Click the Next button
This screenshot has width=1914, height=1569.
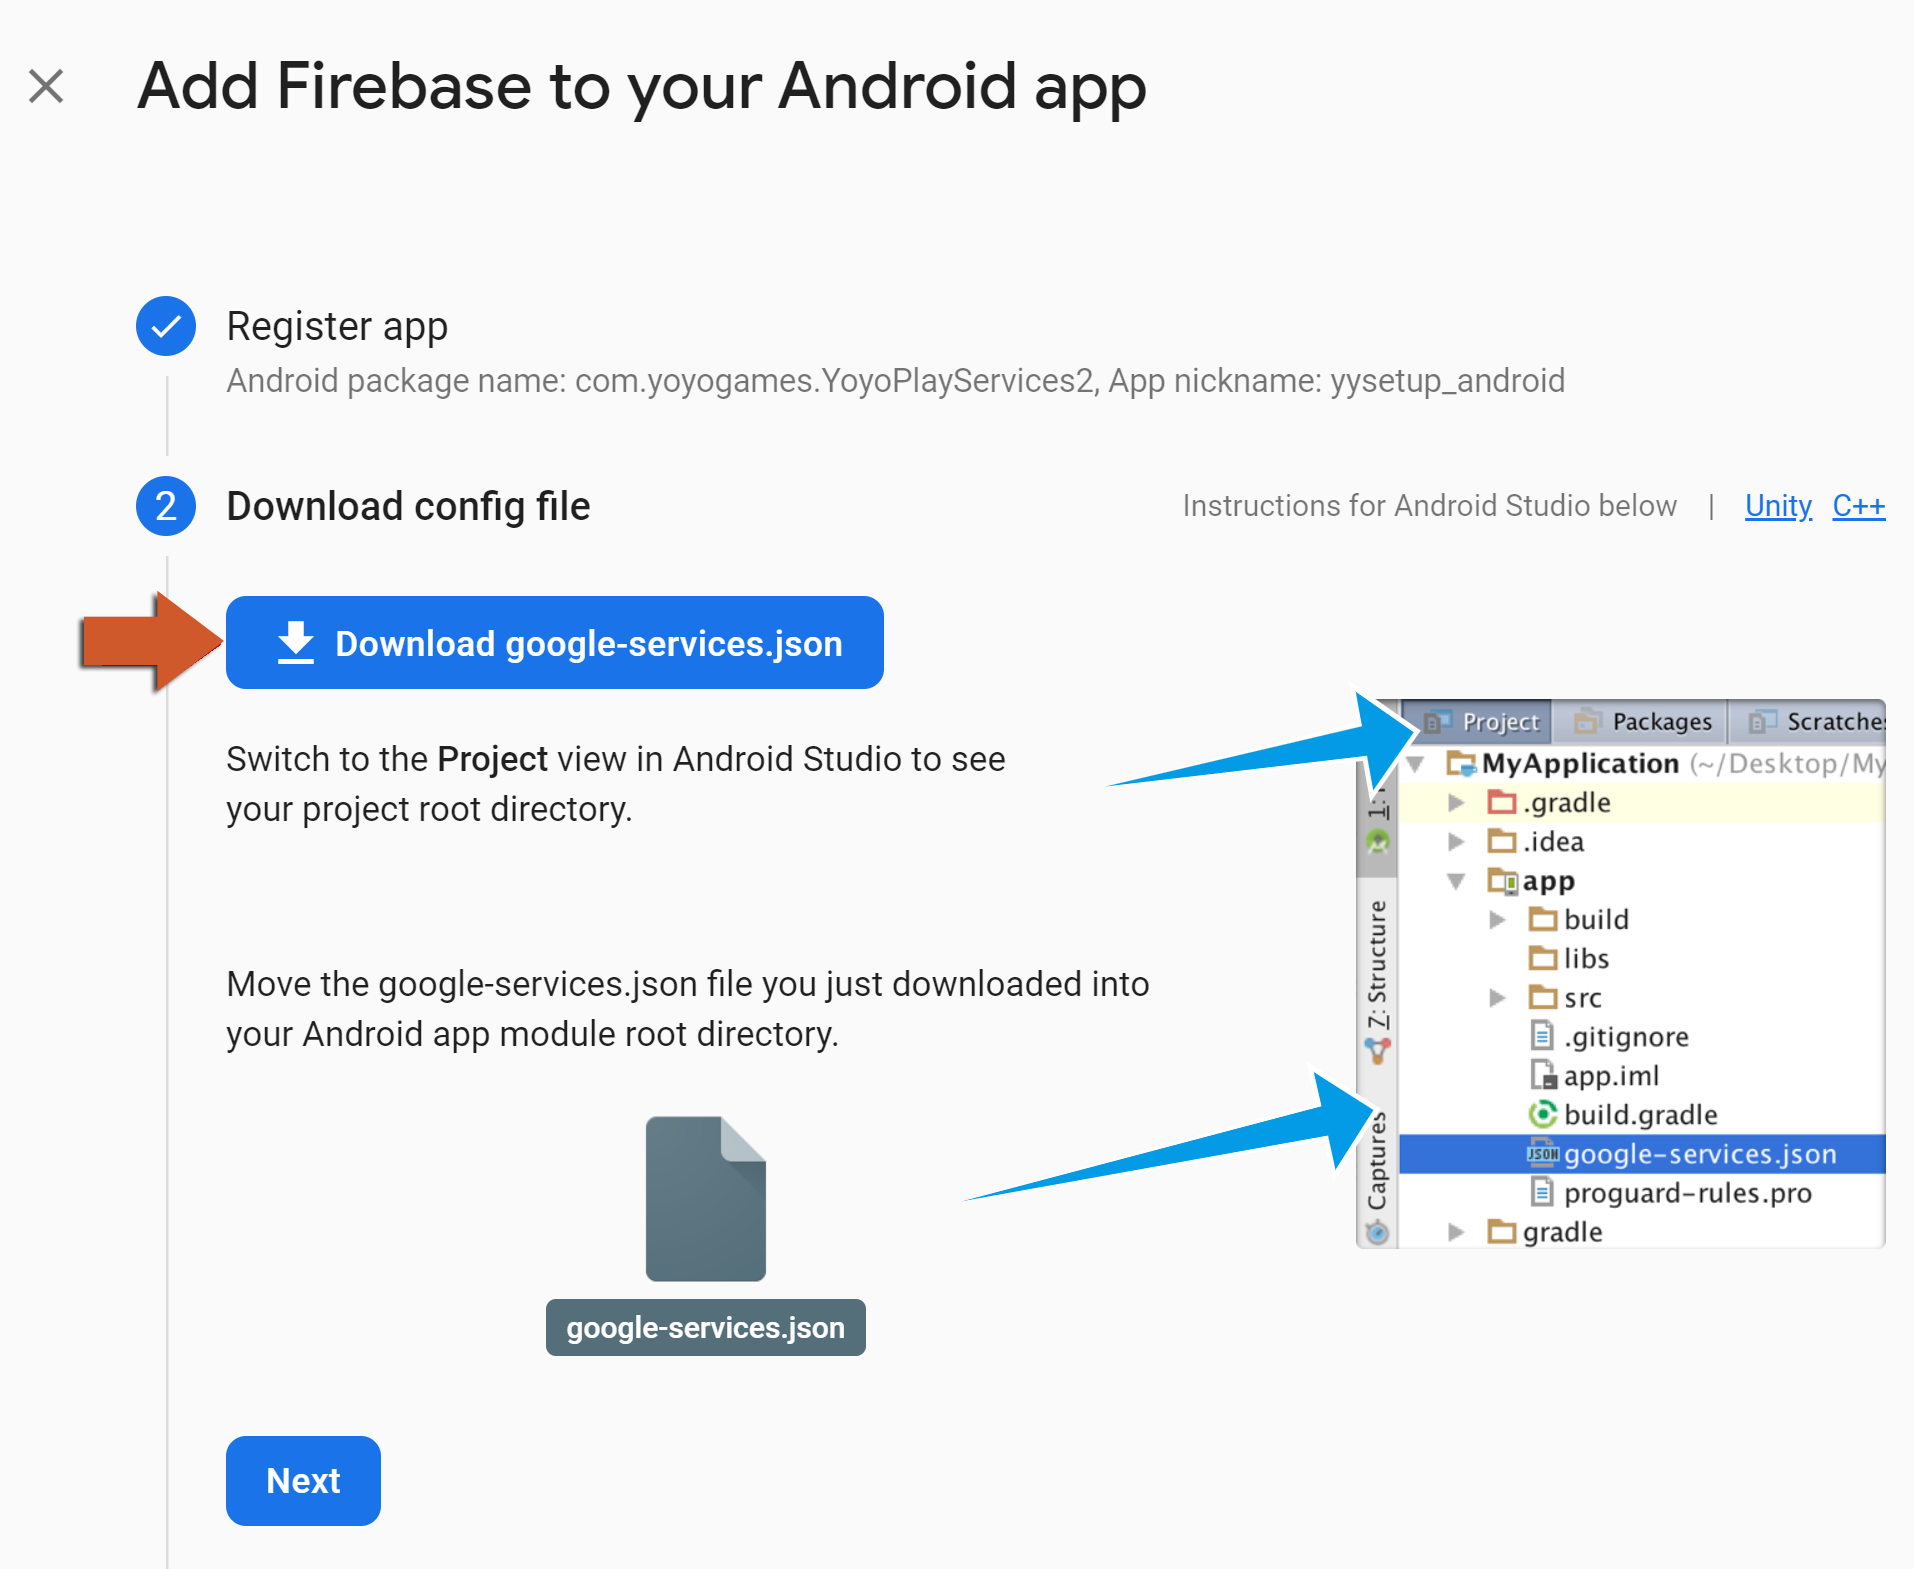(303, 1481)
